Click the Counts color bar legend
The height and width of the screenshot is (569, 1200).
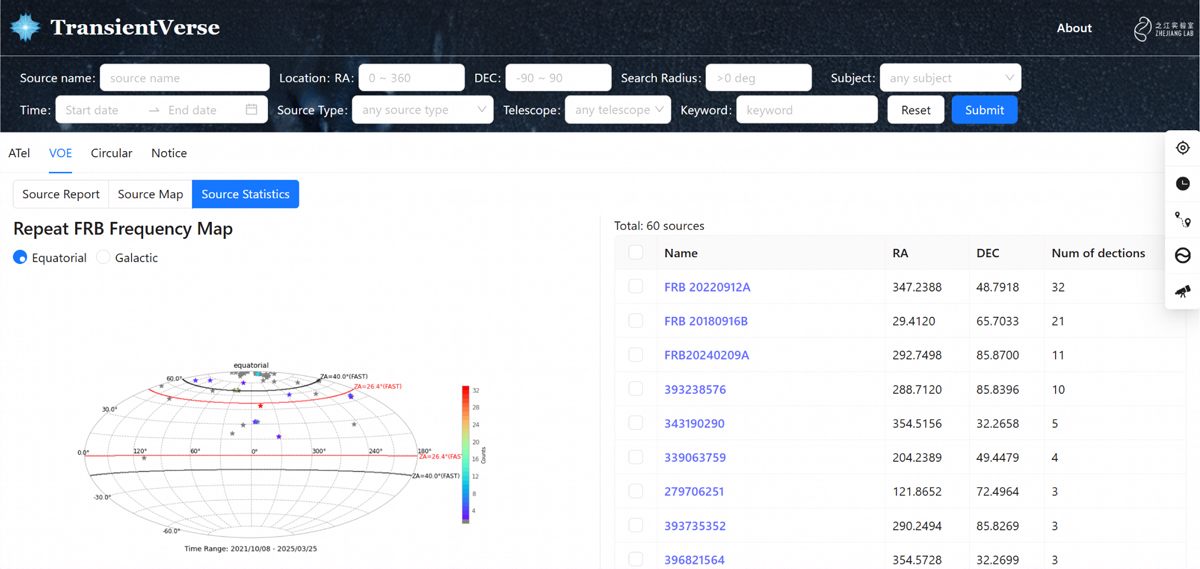(463, 454)
